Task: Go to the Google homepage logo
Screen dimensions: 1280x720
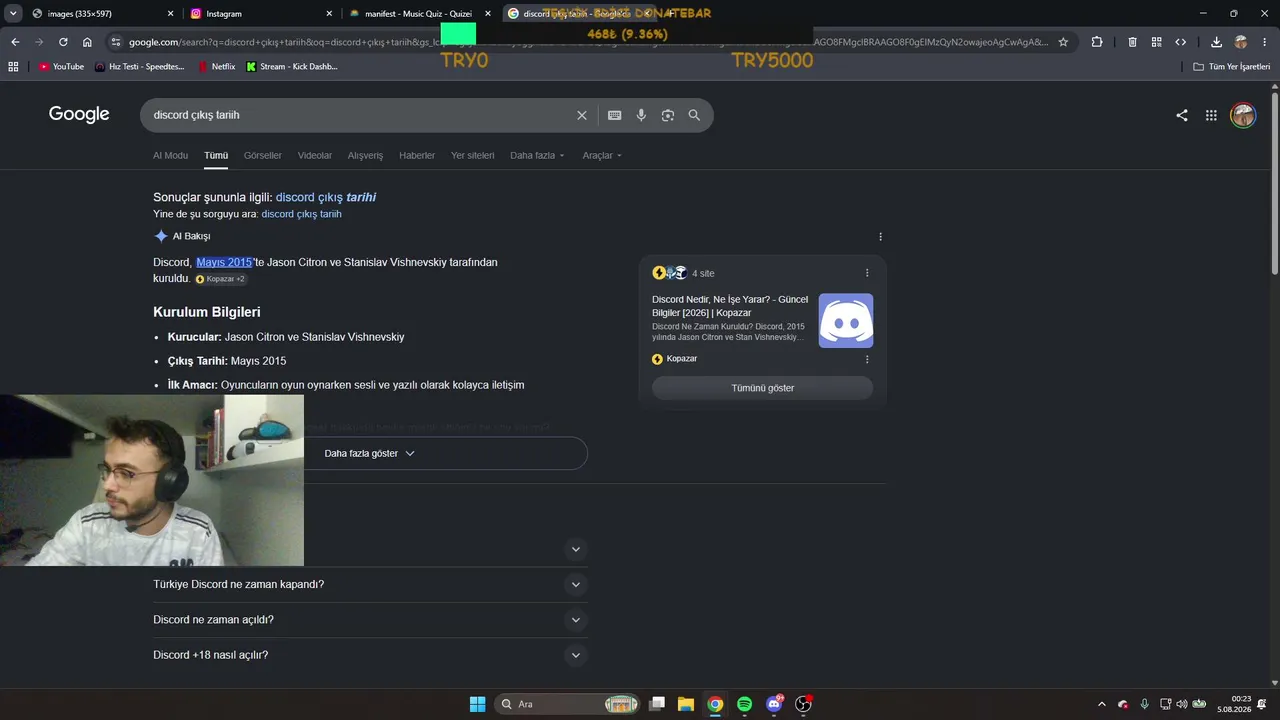Action: click(x=79, y=114)
